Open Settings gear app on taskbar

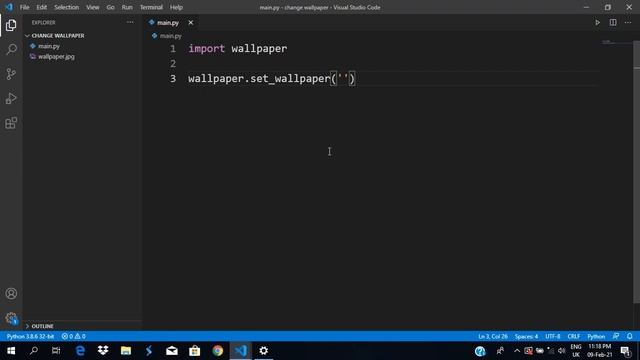pos(264,351)
